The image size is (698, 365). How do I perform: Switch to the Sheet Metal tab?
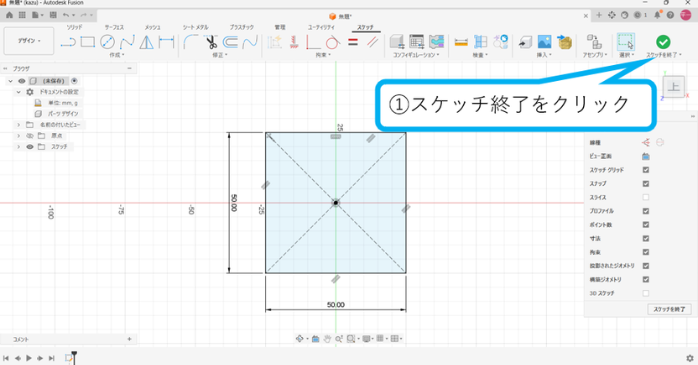(x=195, y=27)
